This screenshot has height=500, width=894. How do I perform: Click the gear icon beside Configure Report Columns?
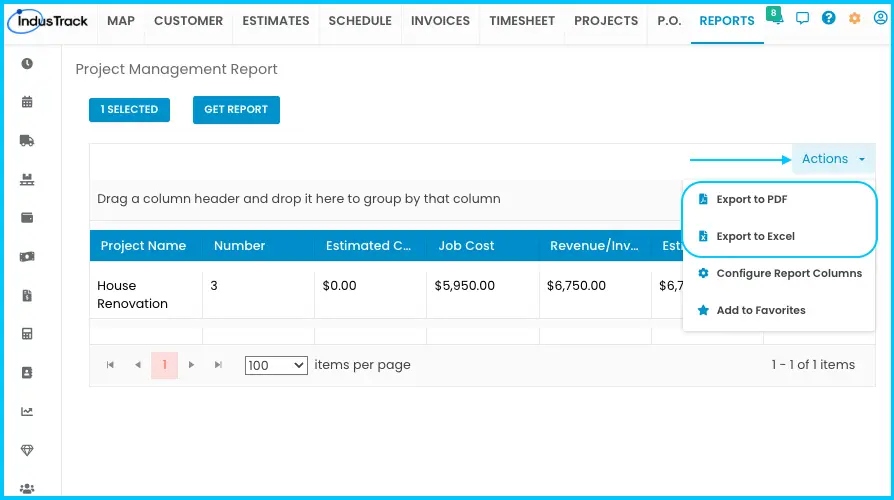coord(703,273)
